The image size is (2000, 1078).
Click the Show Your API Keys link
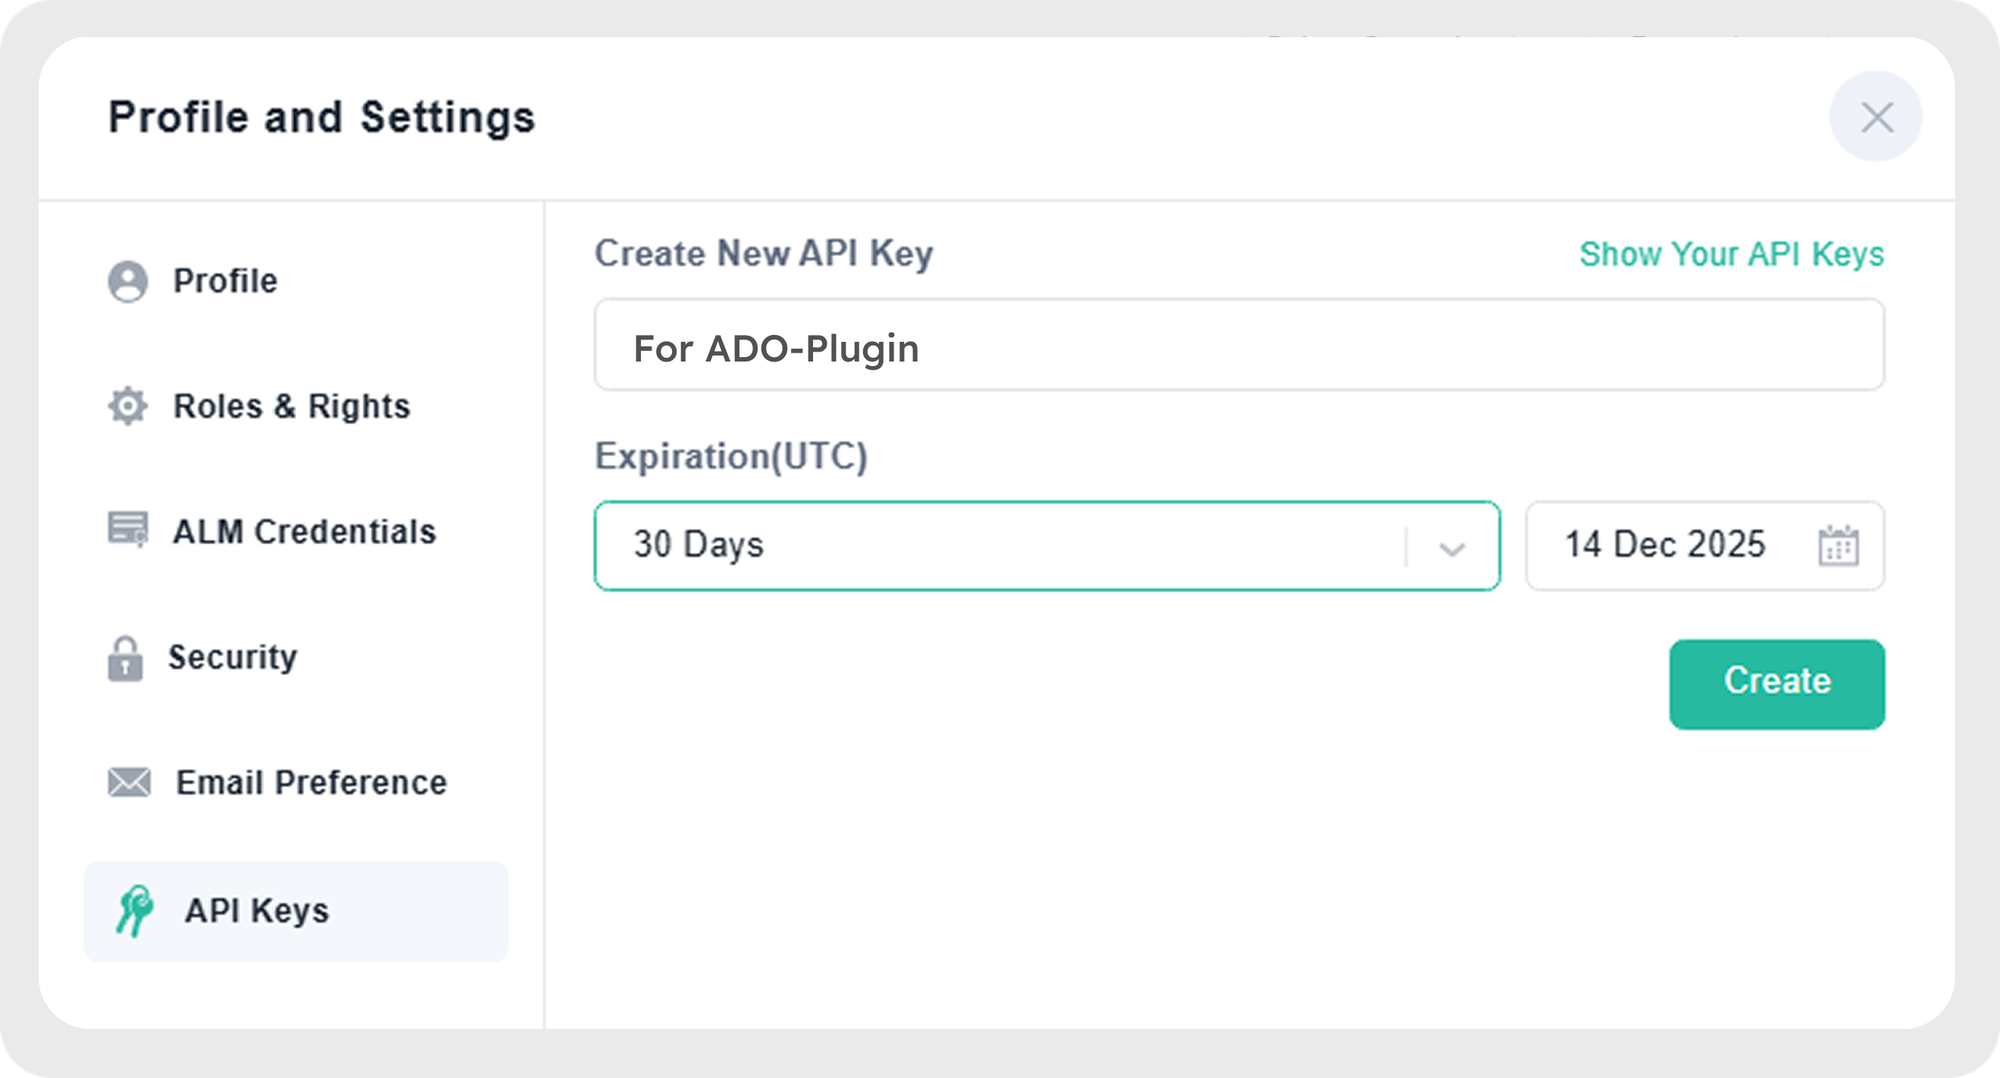coord(1731,254)
